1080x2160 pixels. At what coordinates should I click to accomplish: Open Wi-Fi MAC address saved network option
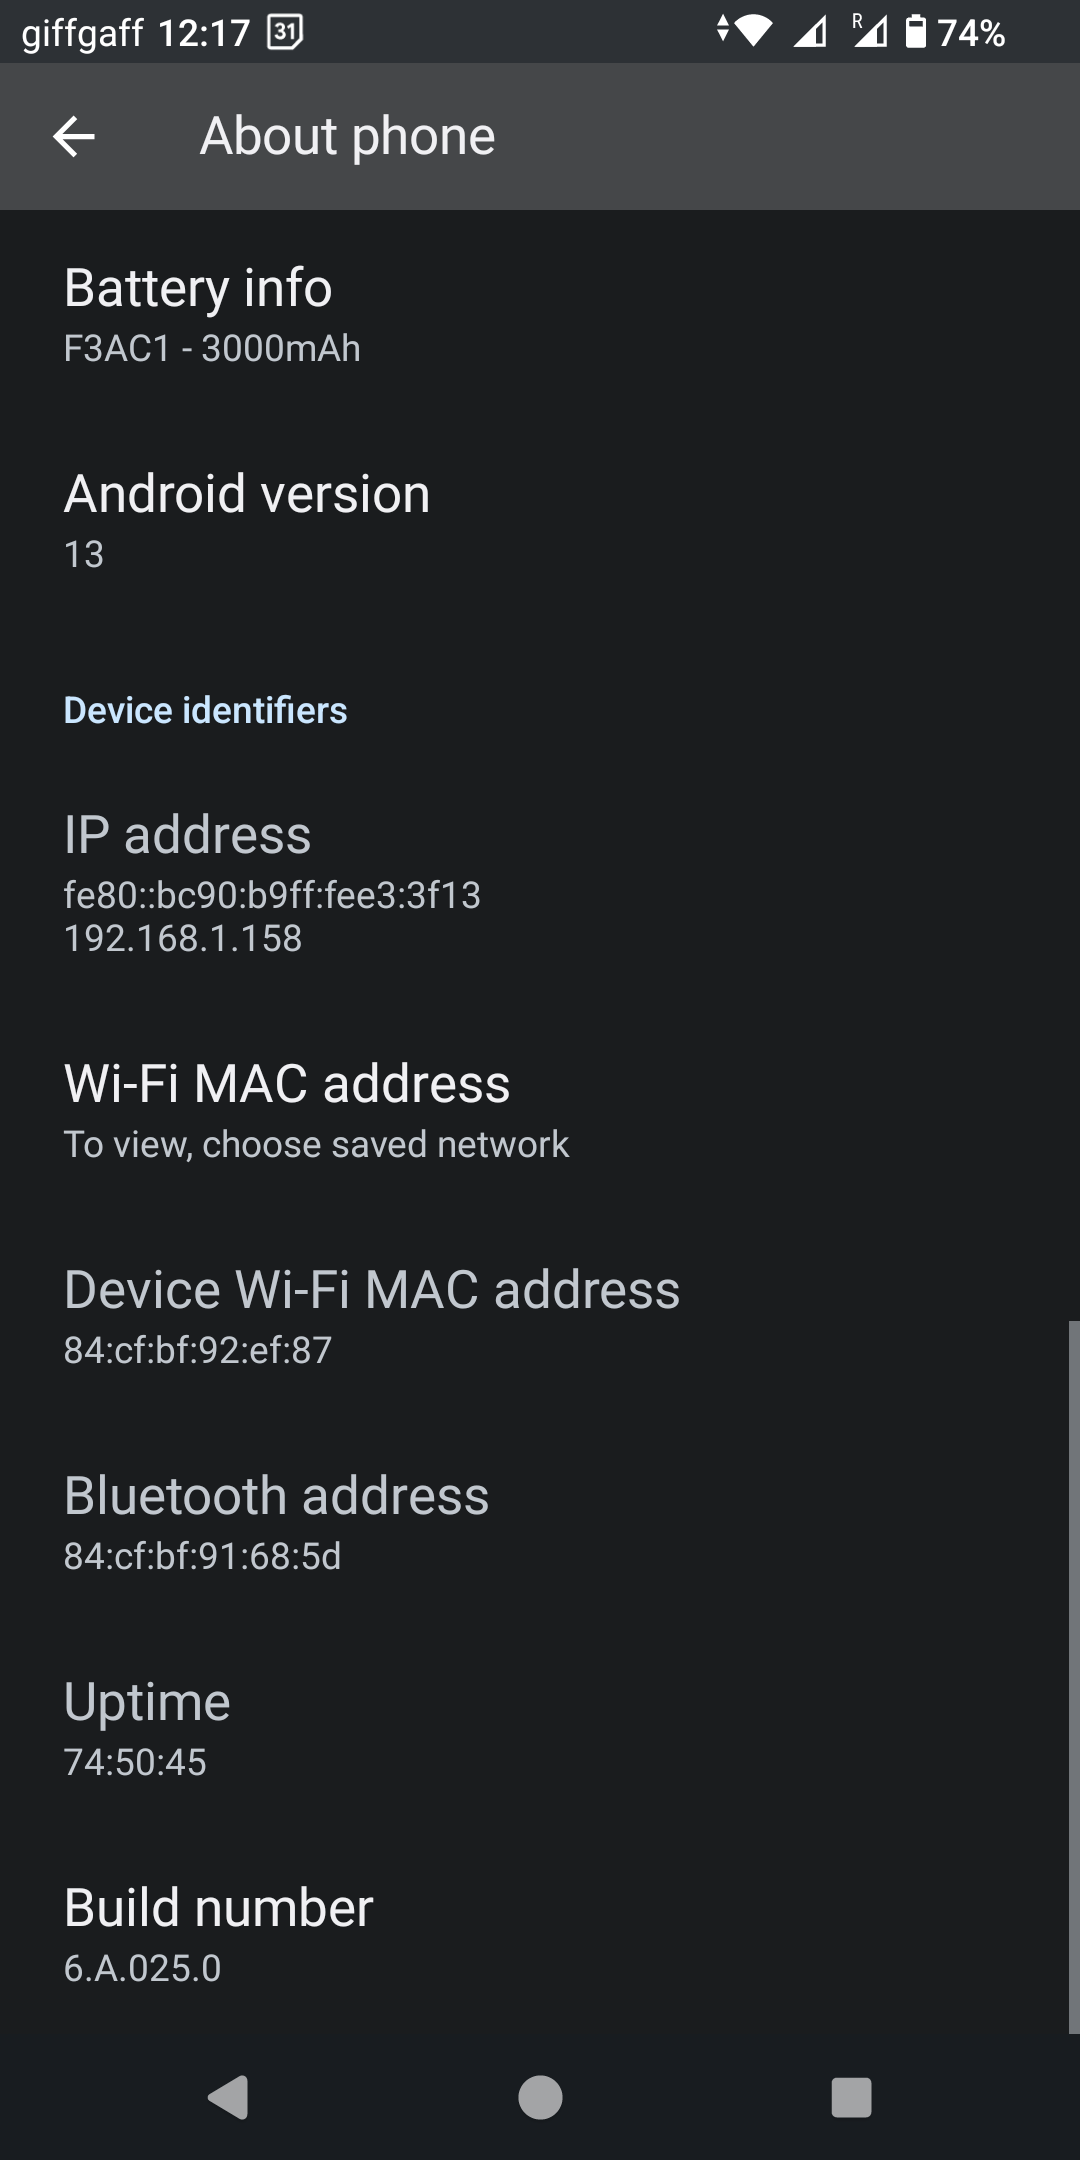pos(540,1111)
